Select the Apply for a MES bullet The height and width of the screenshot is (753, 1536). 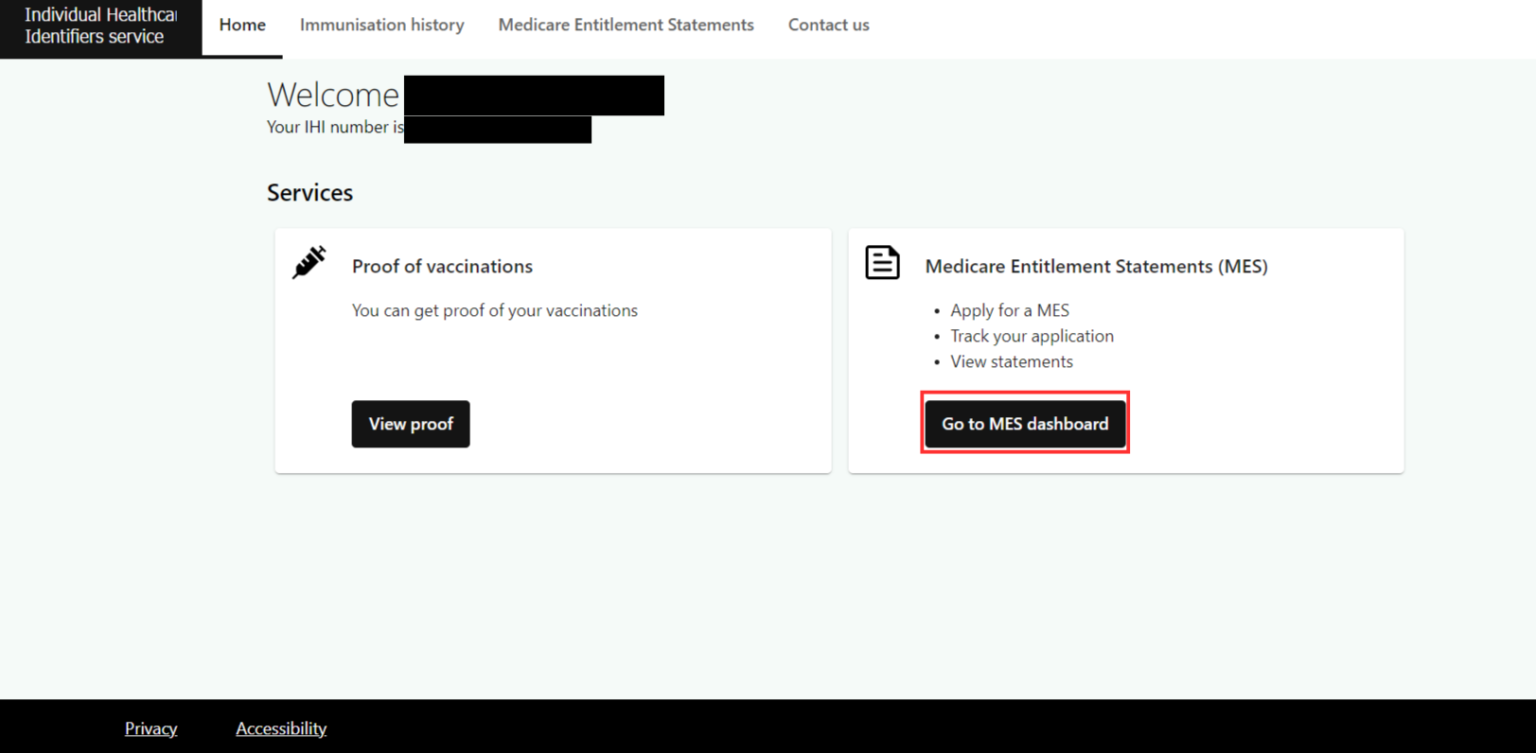pyautogui.click(x=1009, y=310)
